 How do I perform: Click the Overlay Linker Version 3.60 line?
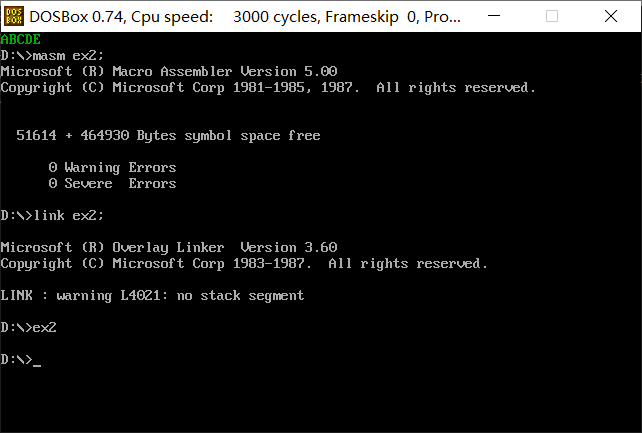[168, 247]
